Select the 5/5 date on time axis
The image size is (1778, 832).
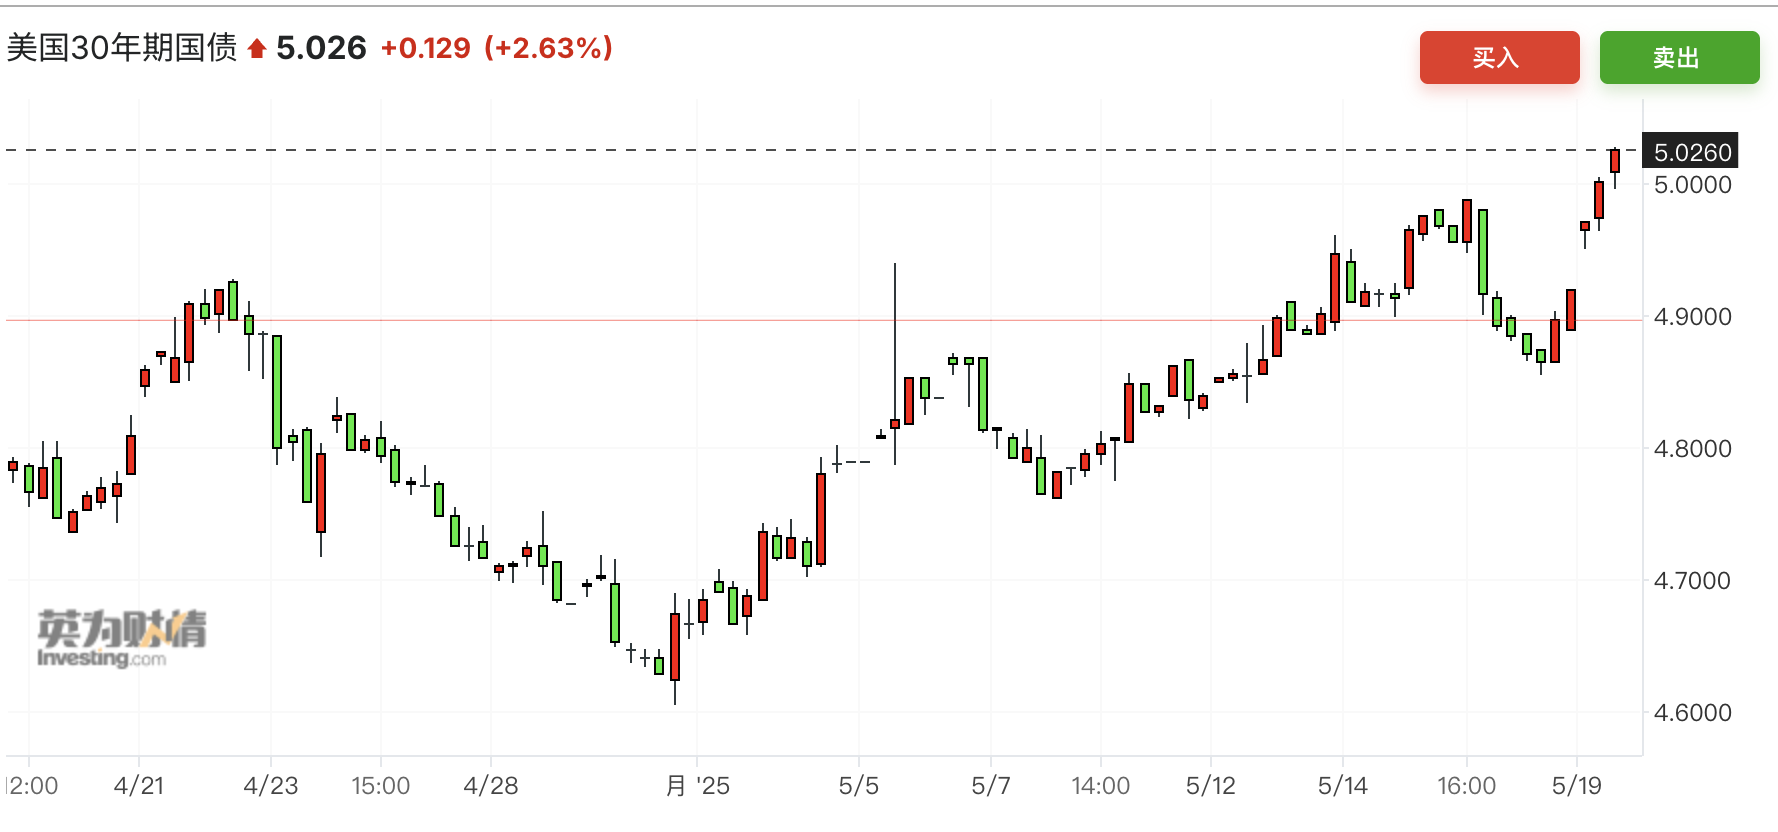coord(859,786)
